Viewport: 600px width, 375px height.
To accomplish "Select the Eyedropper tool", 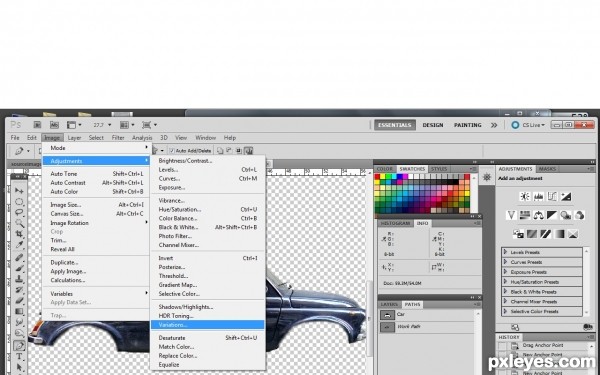I will point(19,245).
